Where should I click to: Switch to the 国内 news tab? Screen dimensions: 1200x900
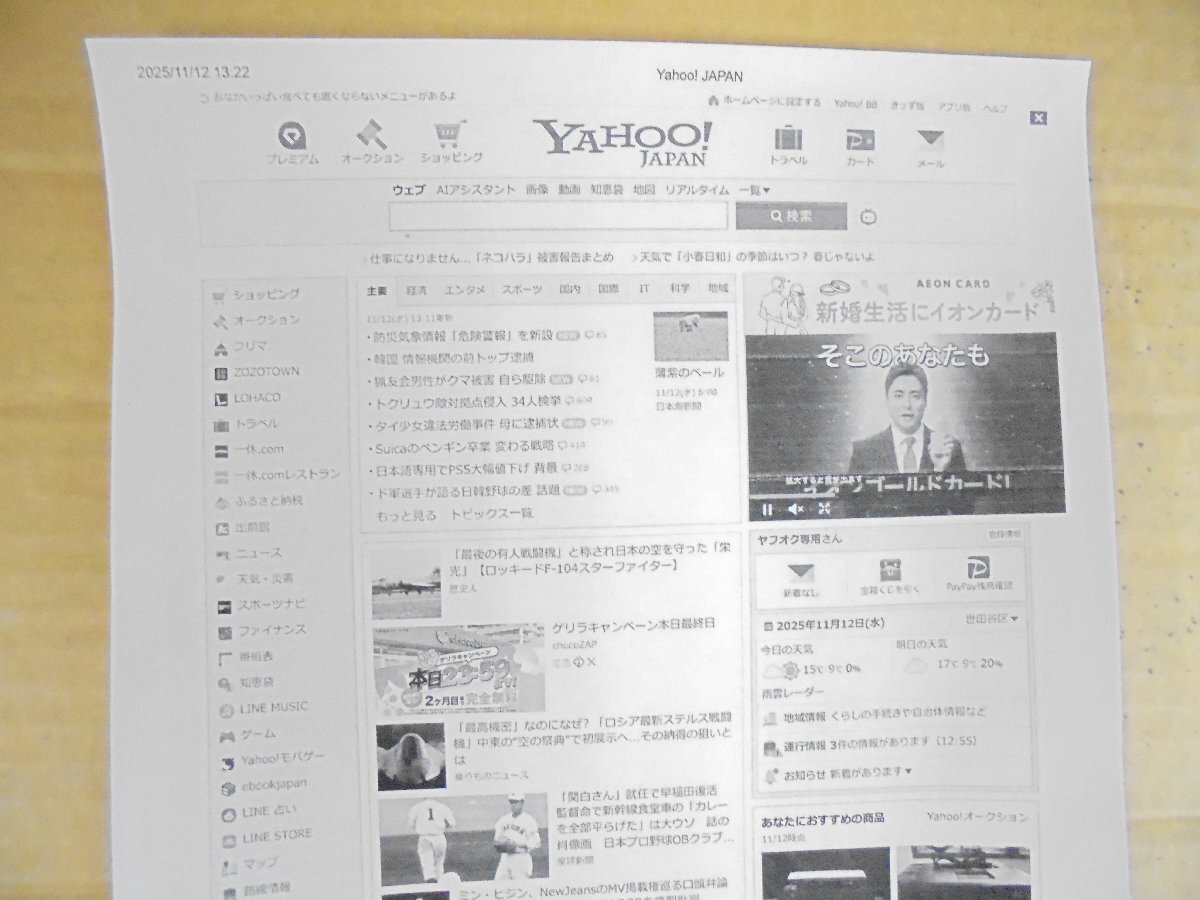pos(570,289)
